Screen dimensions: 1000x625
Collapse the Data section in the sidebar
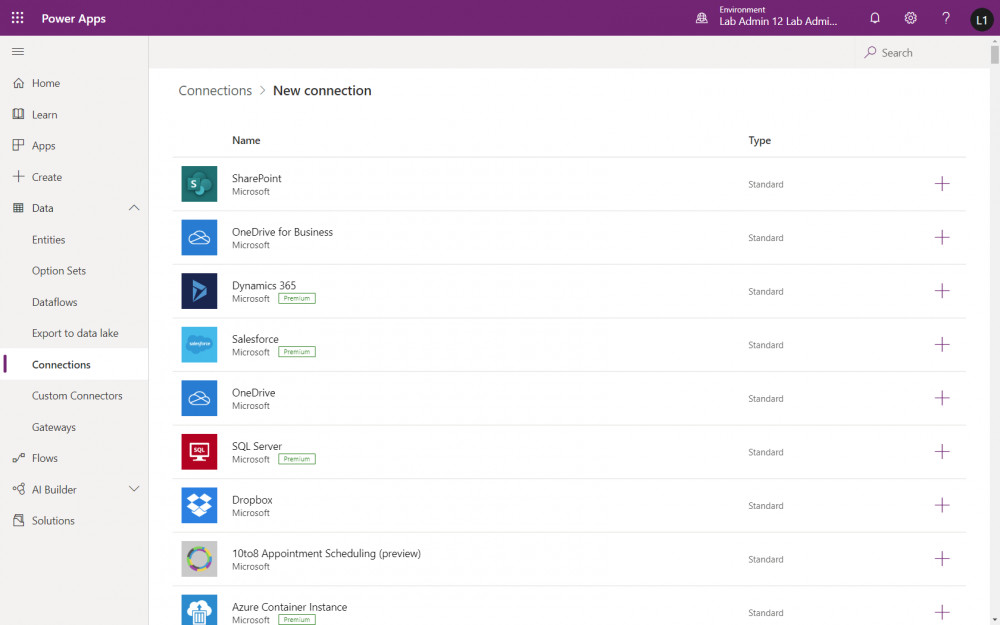(135, 208)
